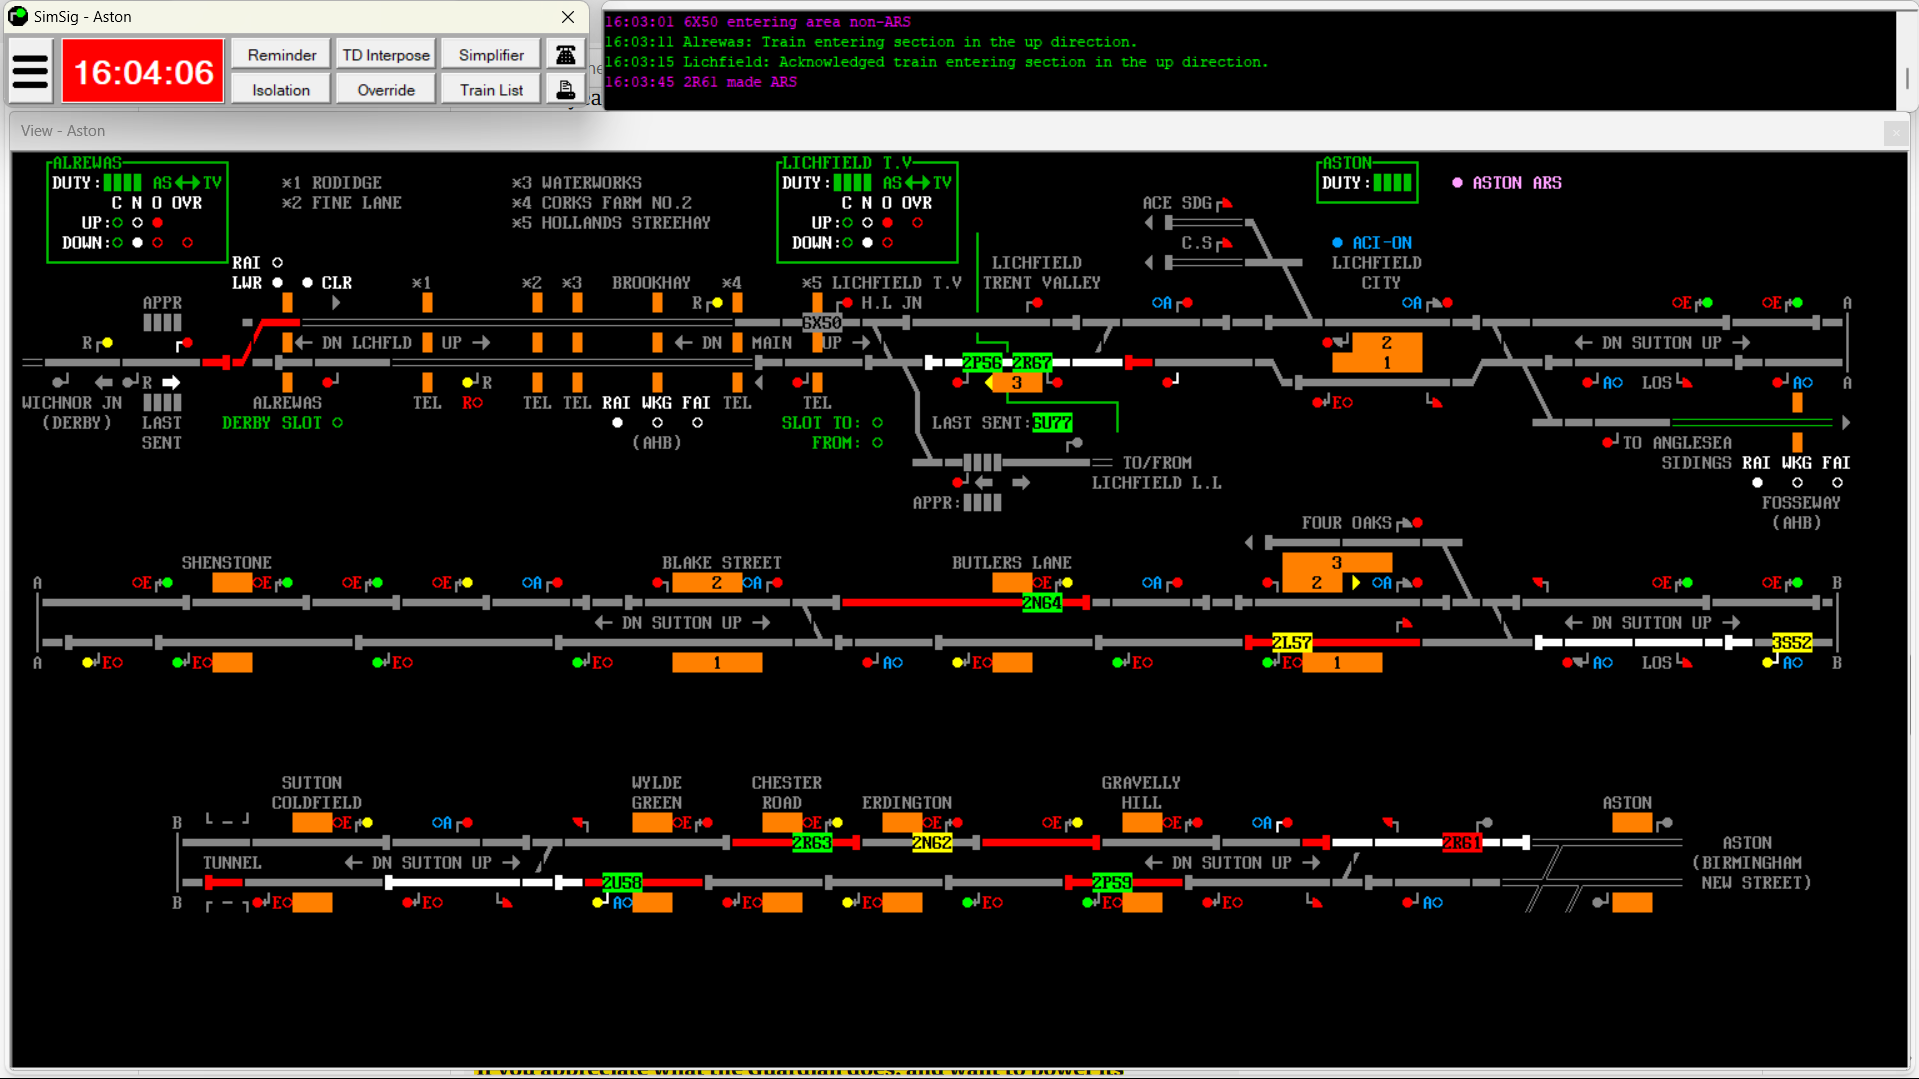1919x1079 pixels.
Task: Click Four Oaks platform 3 block
Action: pyautogui.click(x=1337, y=563)
